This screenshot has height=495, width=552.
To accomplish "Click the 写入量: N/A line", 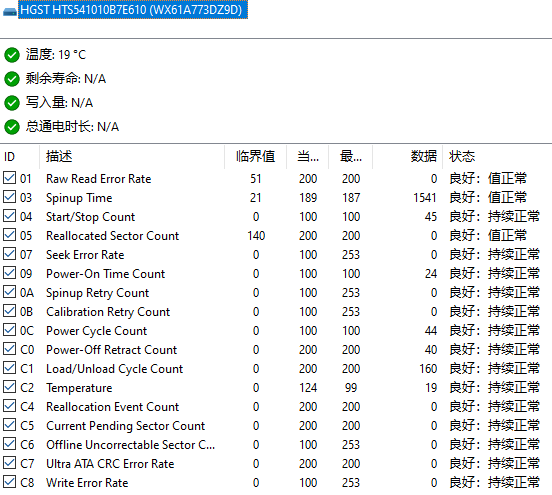I will pyautogui.click(x=59, y=103).
